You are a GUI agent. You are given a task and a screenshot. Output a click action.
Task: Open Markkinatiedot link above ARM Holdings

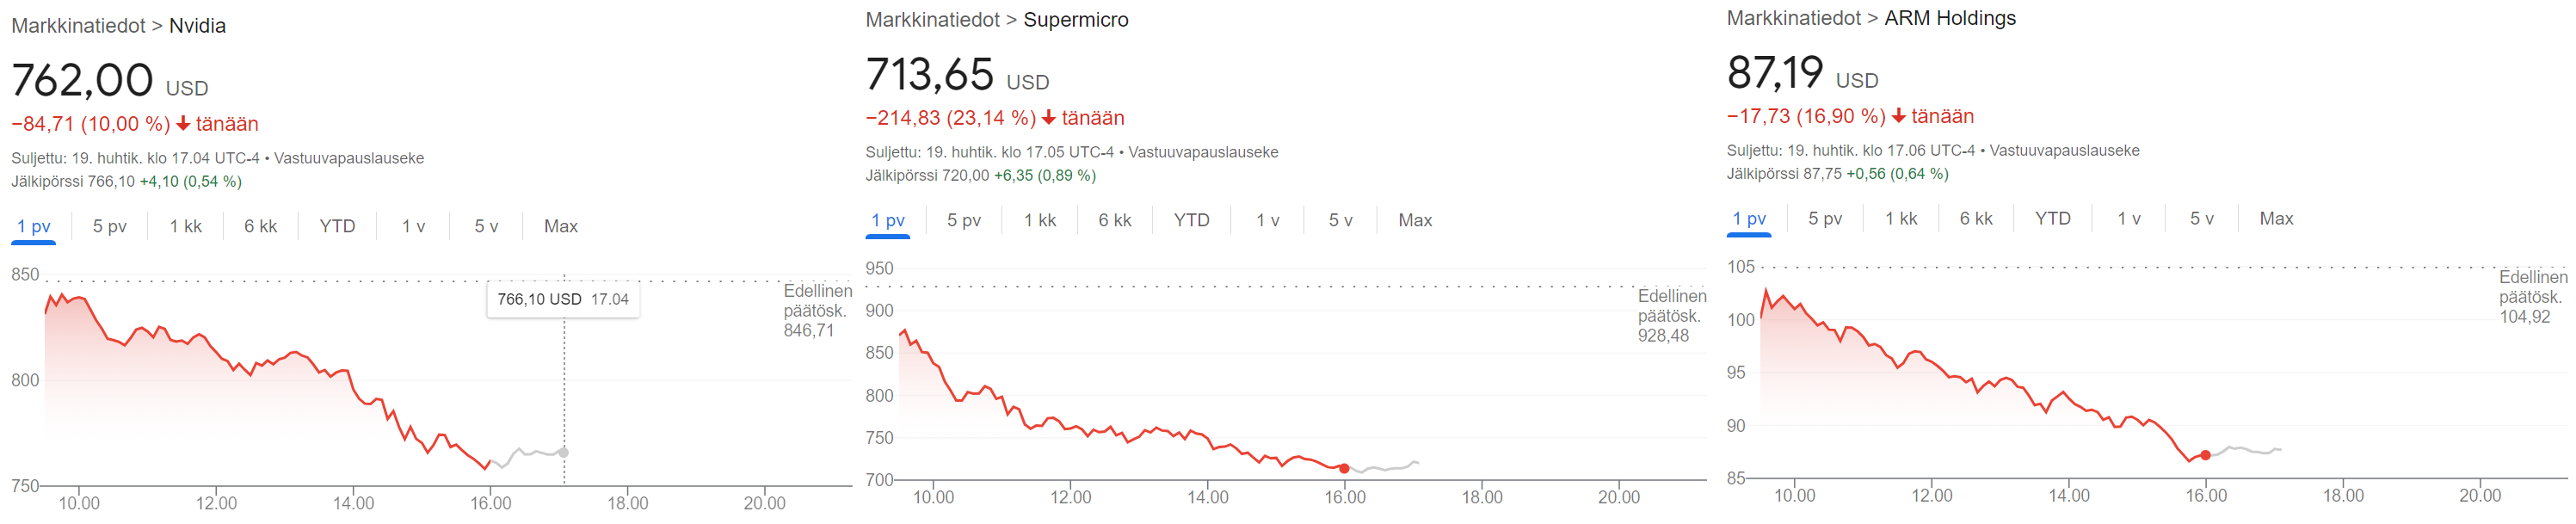1794,18
